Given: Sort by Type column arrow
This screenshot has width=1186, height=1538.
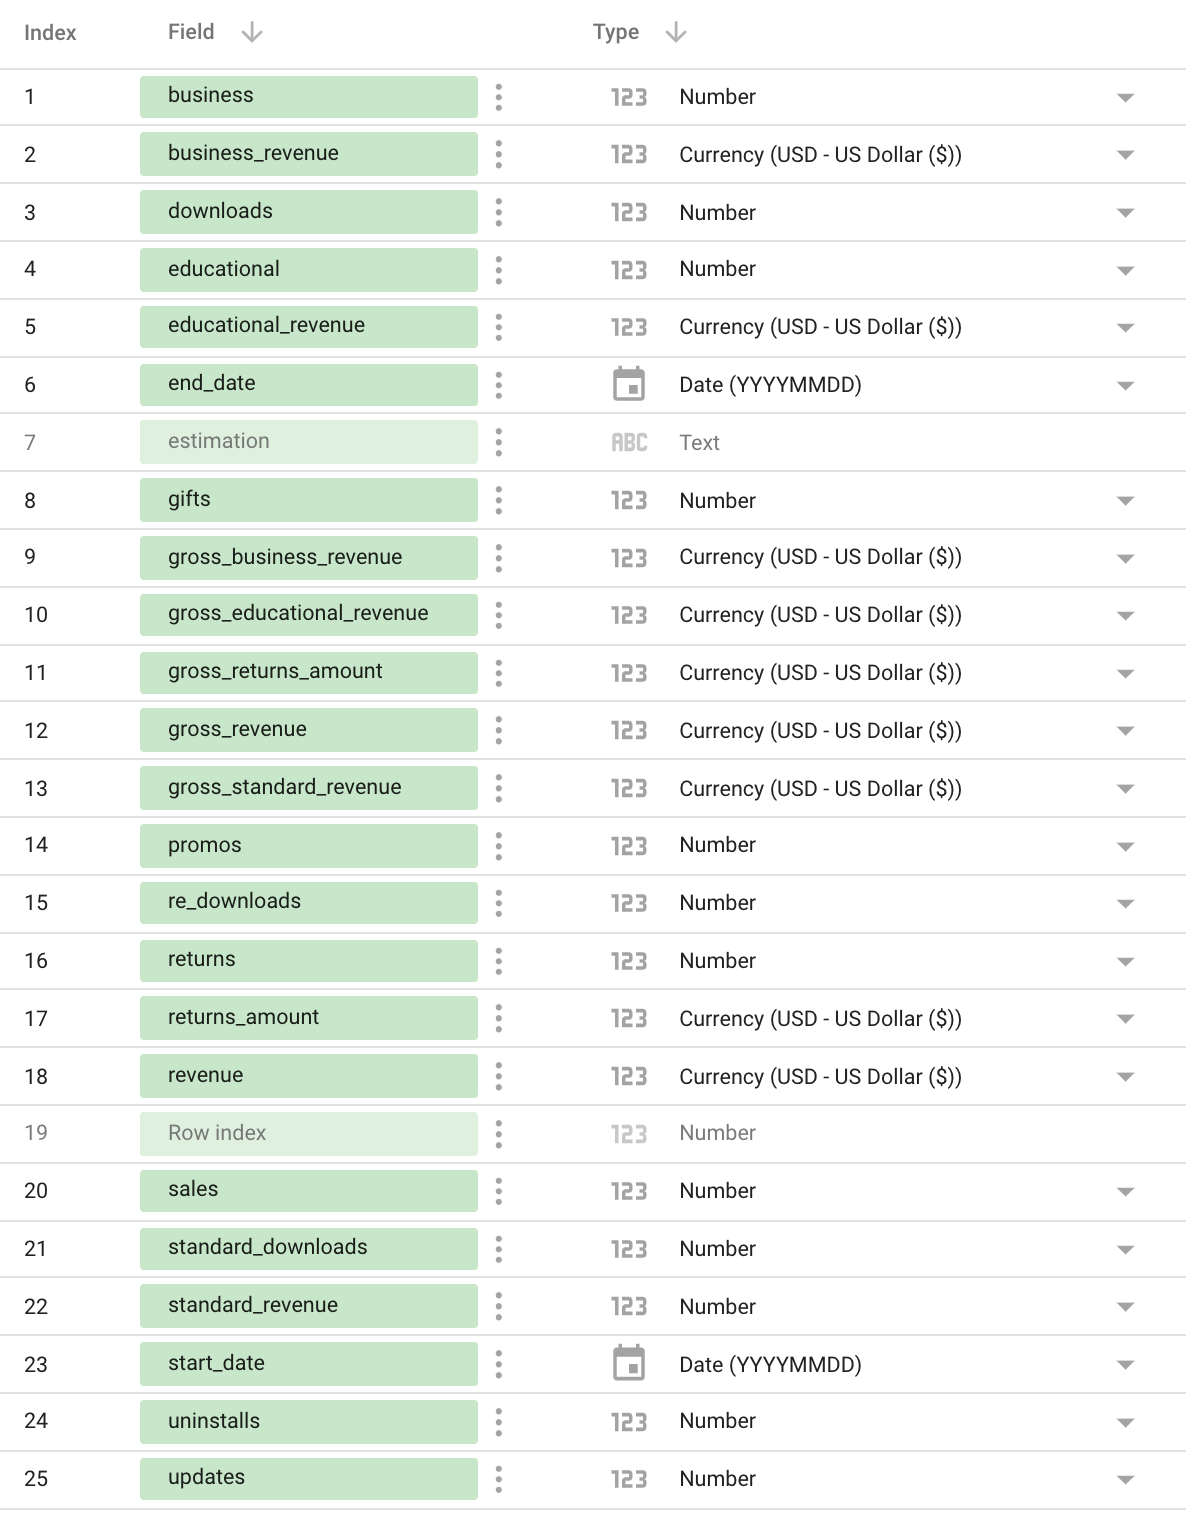Looking at the screenshot, I should 676,33.
